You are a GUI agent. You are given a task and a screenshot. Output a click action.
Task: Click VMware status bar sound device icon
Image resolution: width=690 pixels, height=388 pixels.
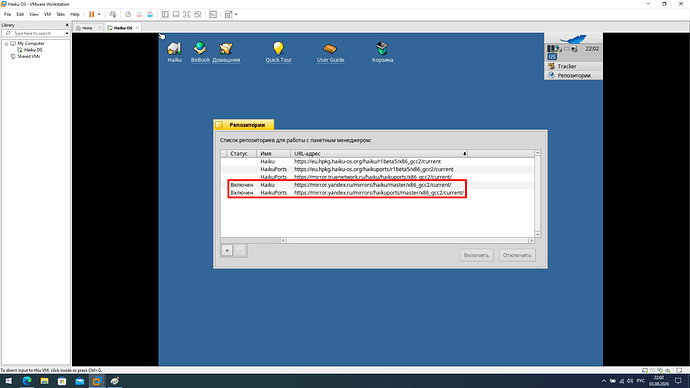[668, 370]
